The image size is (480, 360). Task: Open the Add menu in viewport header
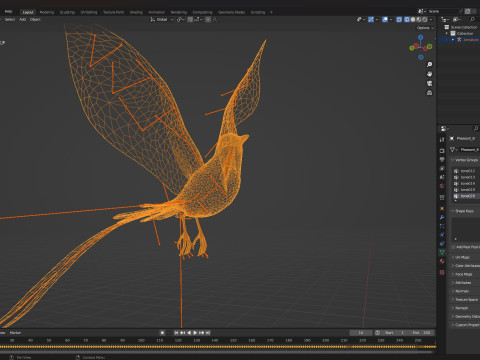coord(22,19)
